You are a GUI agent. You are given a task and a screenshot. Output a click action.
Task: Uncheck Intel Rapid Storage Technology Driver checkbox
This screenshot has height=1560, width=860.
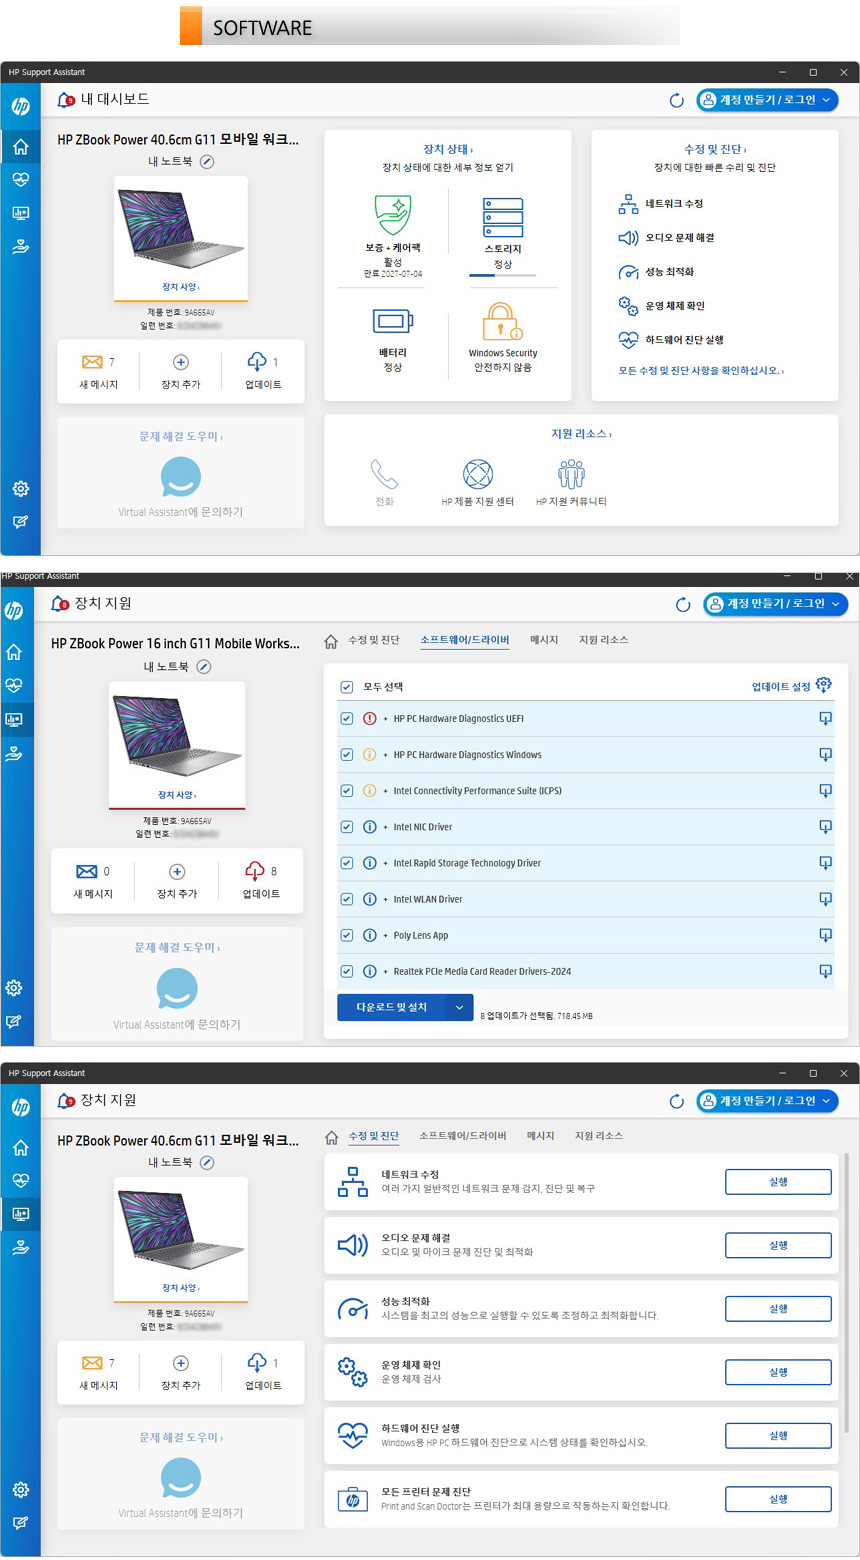tap(346, 863)
